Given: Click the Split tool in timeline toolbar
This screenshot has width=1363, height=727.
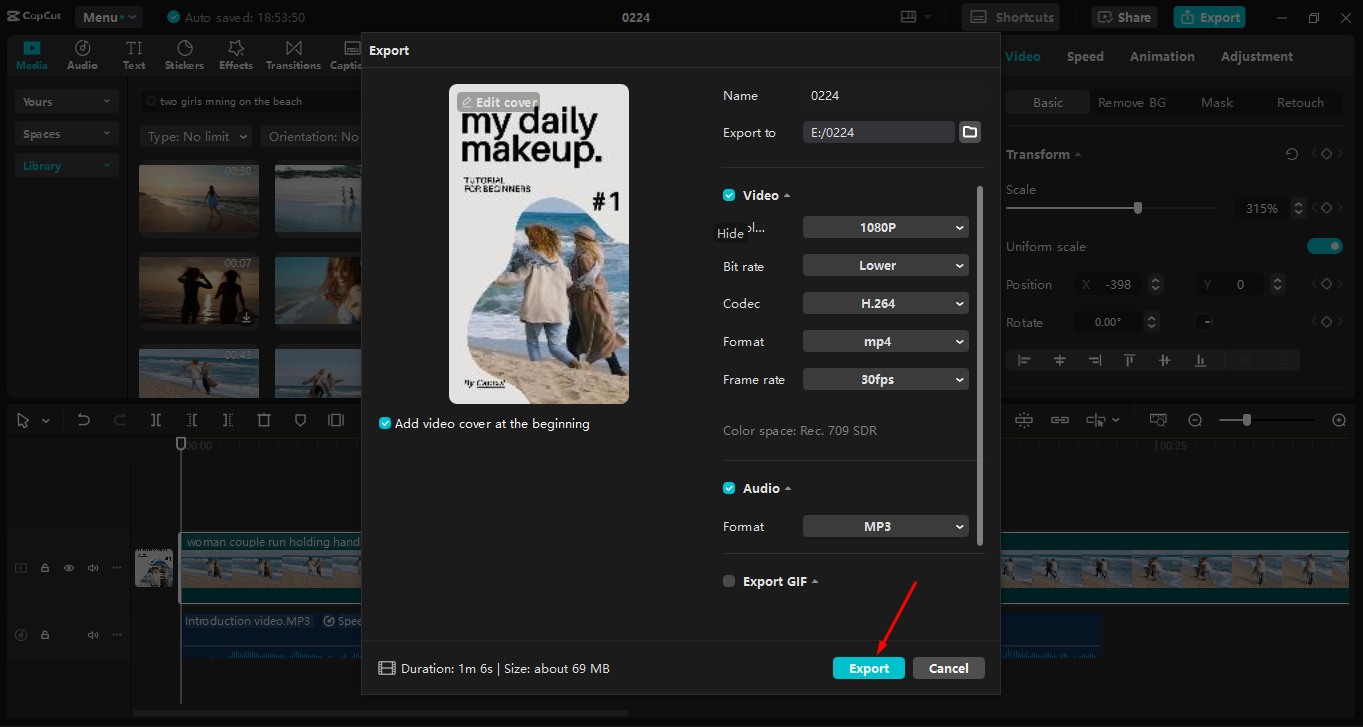Looking at the screenshot, I should (156, 420).
